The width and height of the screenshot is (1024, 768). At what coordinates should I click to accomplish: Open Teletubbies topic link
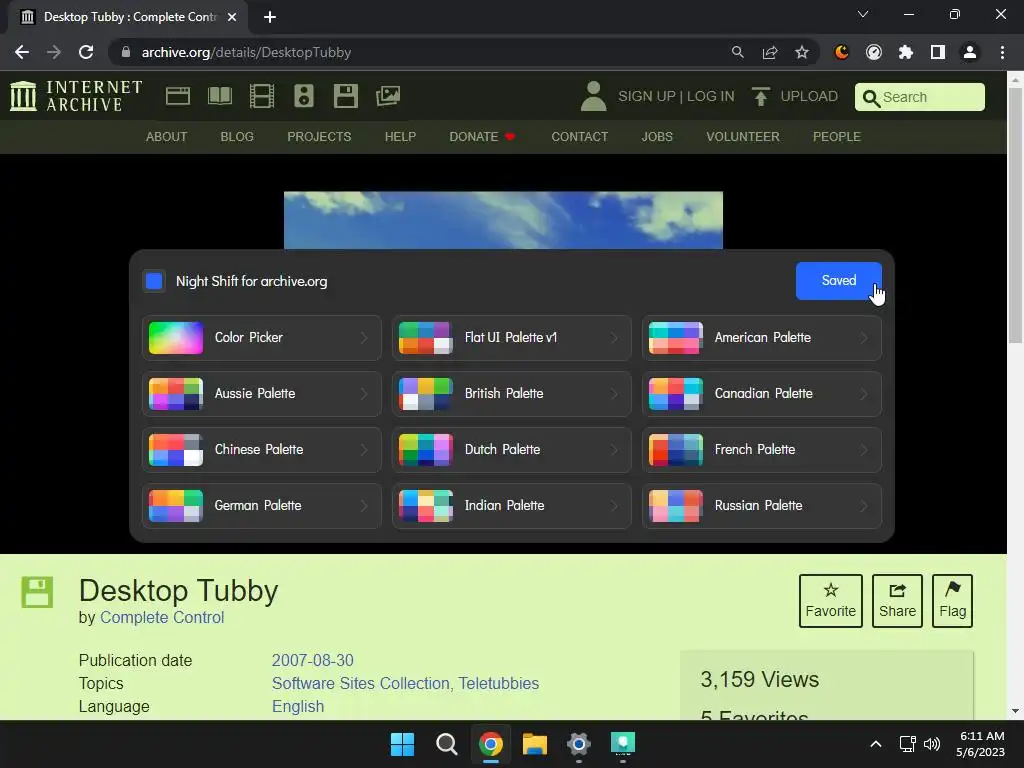(x=498, y=684)
